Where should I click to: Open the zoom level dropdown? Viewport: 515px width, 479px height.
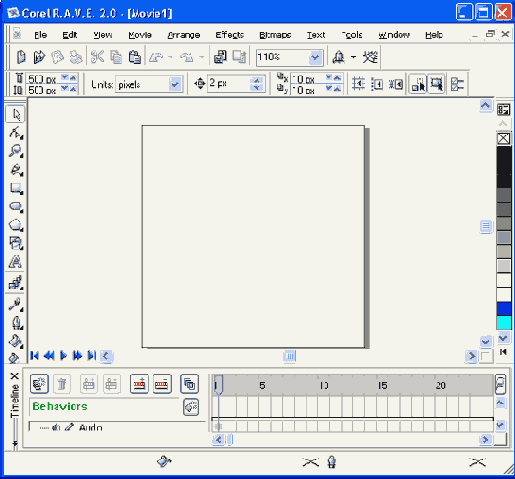(315, 58)
